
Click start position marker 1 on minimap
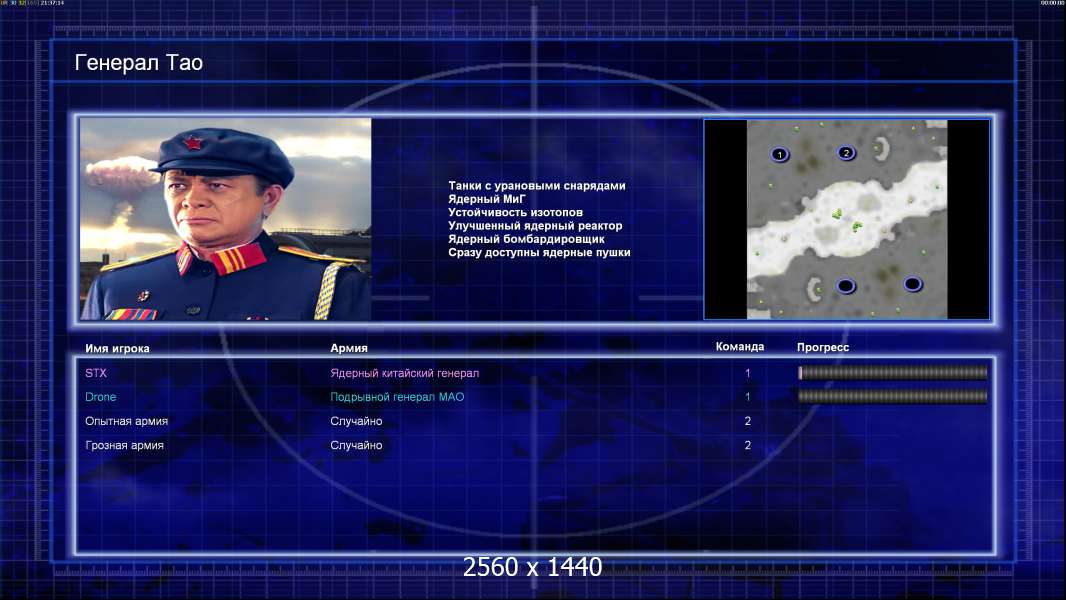pos(779,154)
